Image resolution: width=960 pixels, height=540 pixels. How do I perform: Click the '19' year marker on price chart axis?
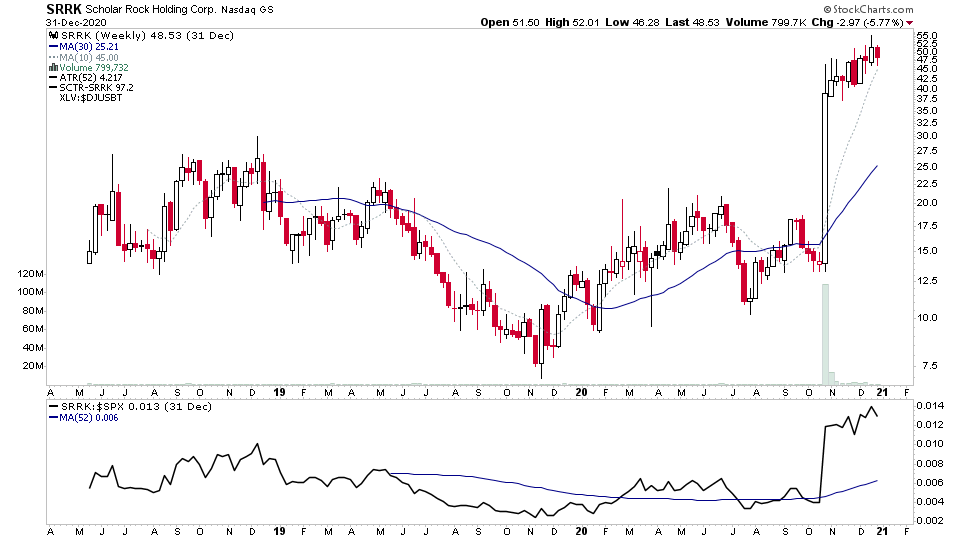pyautogui.click(x=279, y=392)
